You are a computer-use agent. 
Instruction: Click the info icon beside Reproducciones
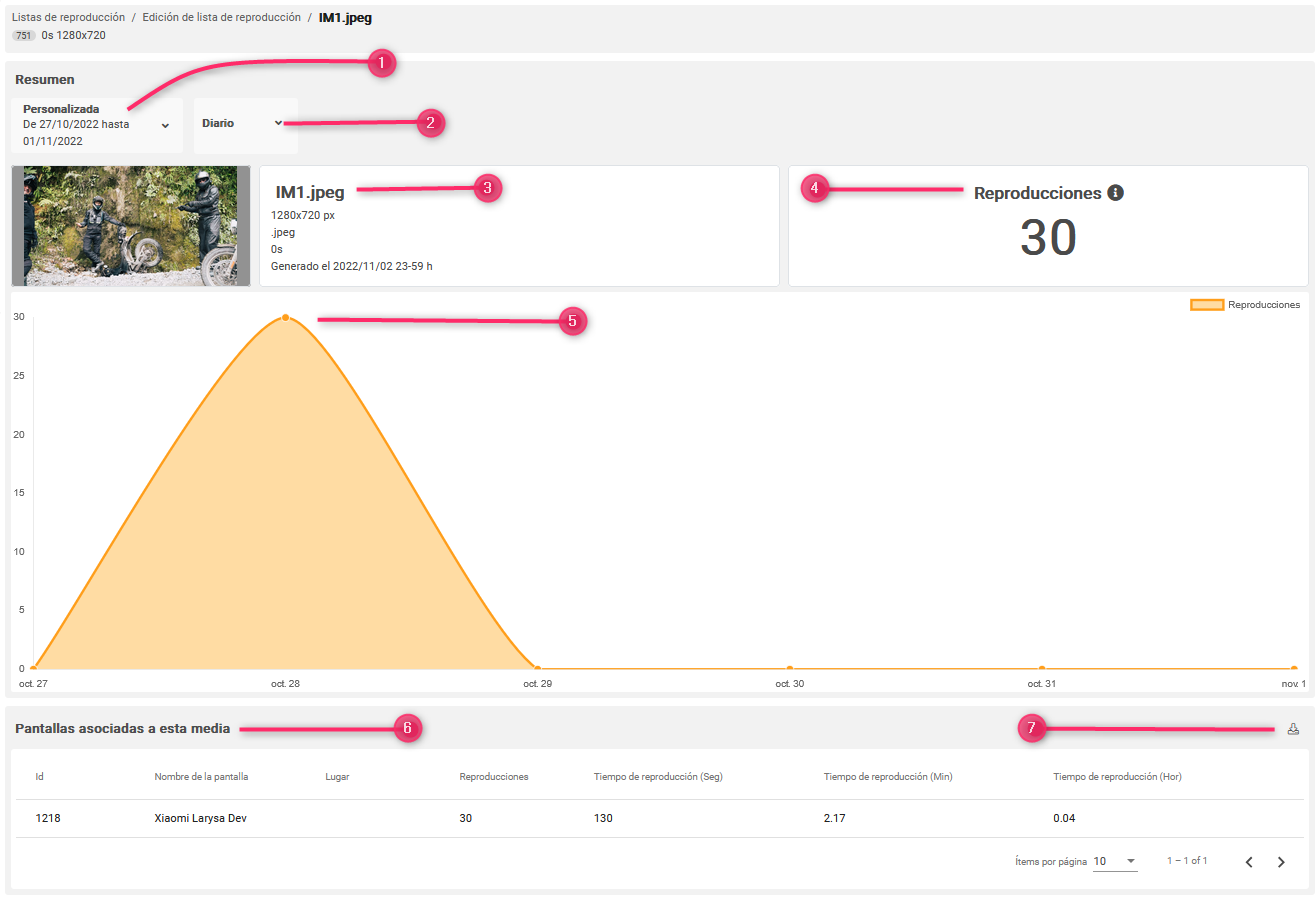[x=1116, y=193]
